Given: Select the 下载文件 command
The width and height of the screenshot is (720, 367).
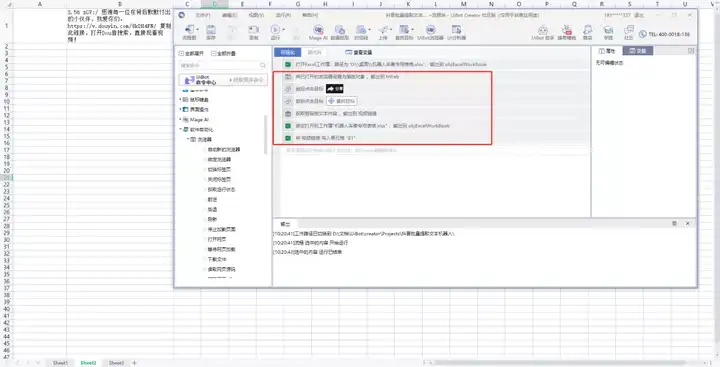Looking at the screenshot, I should tap(216, 259).
